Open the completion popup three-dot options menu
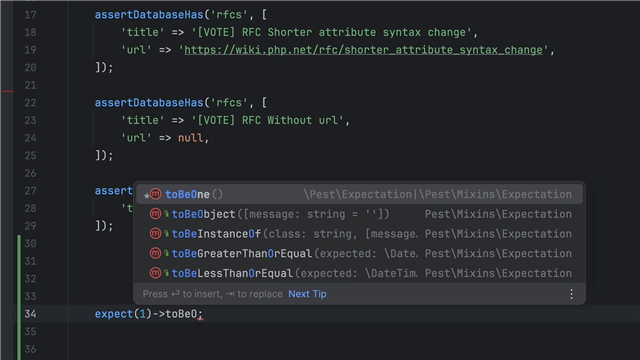Image resolution: width=640 pixels, height=360 pixels. pyautogui.click(x=571, y=294)
